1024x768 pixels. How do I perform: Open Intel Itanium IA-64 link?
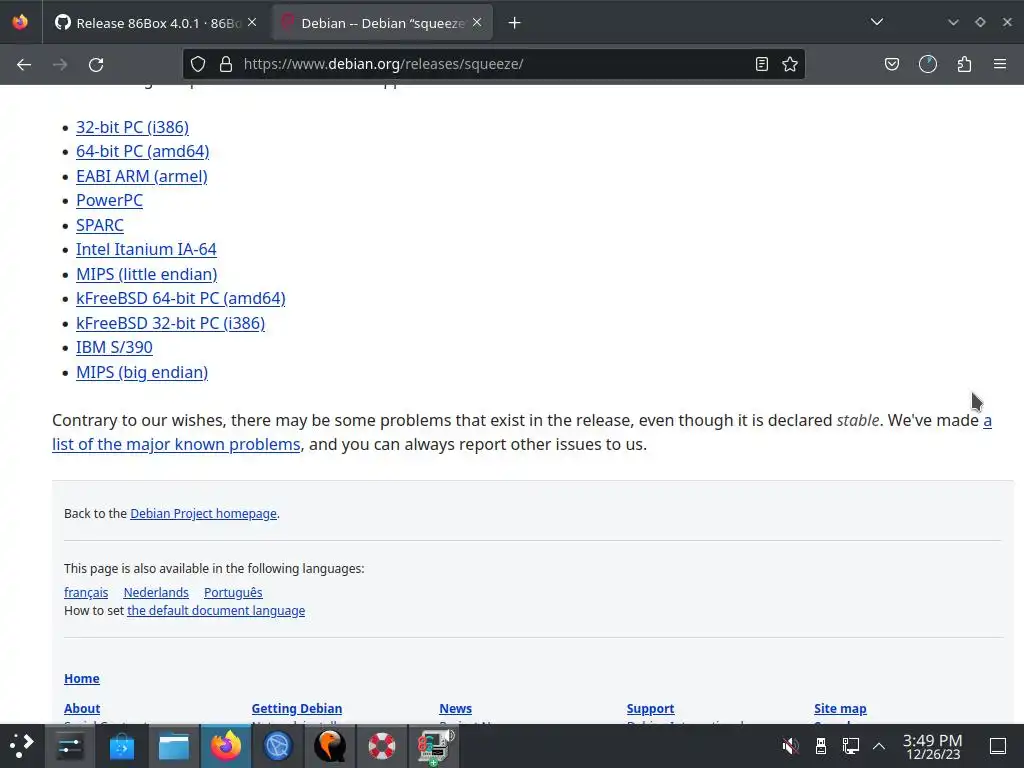tap(146, 249)
